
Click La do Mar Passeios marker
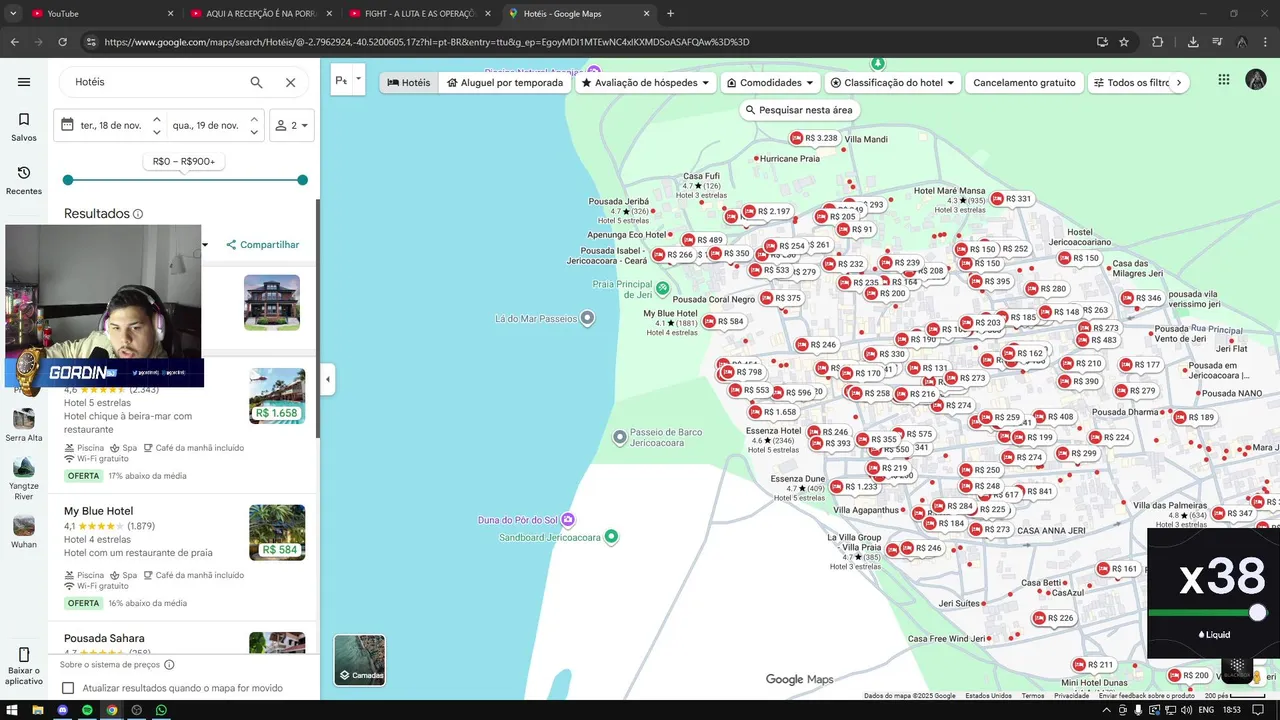587,318
